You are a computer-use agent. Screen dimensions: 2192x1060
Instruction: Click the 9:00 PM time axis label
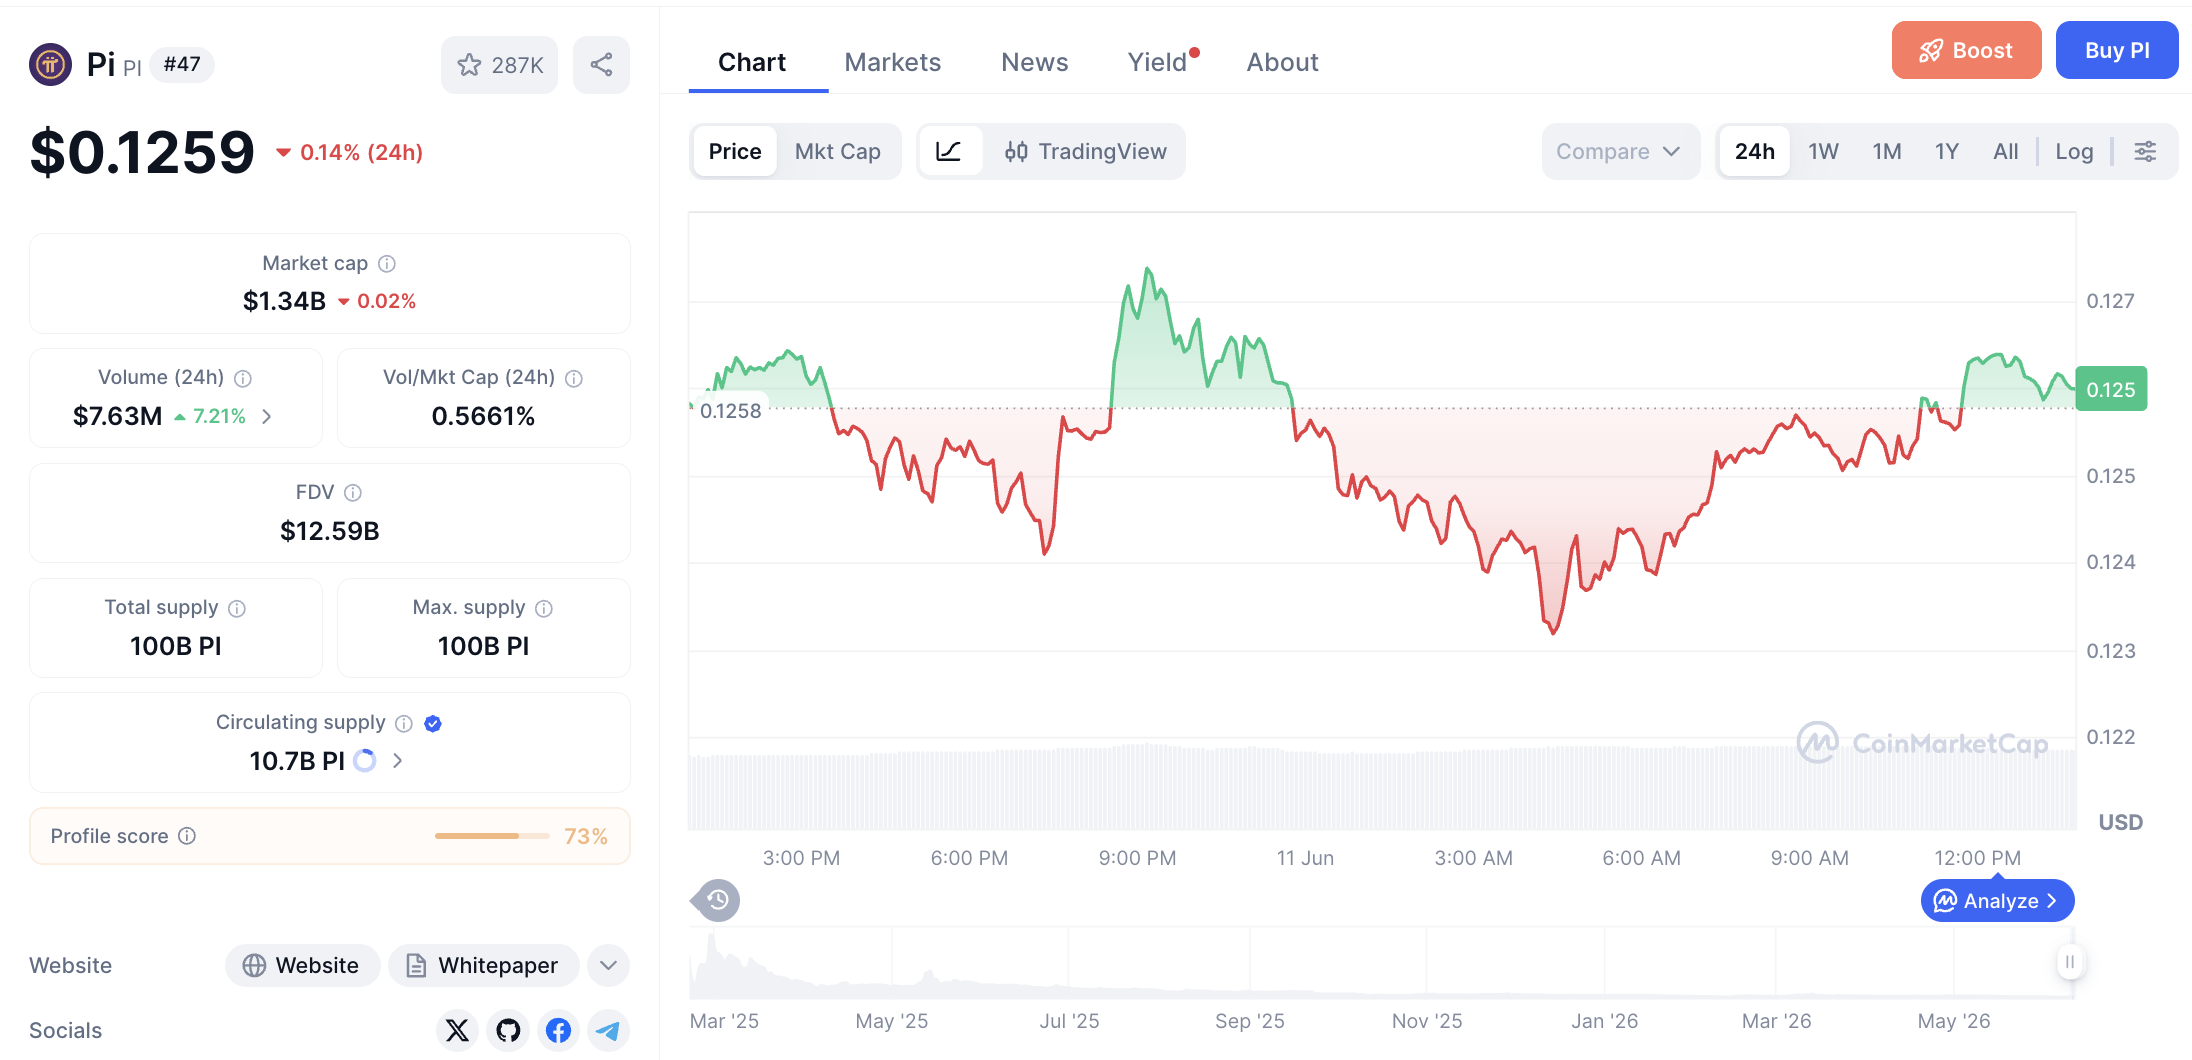[x=1137, y=858]
